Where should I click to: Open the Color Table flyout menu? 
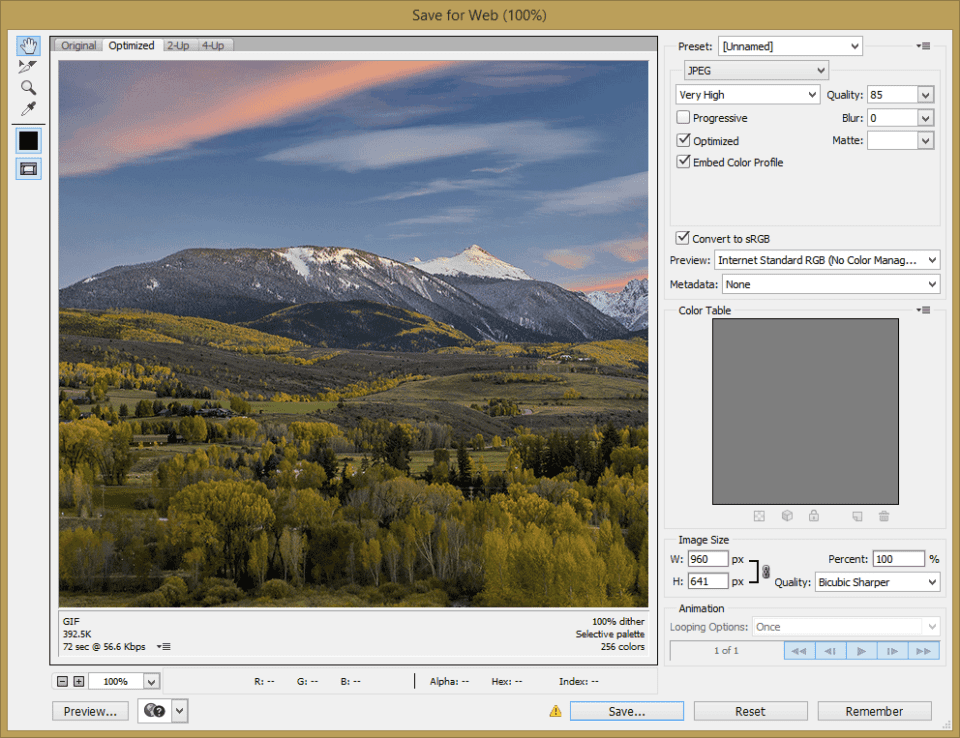[x=924, y=310]
